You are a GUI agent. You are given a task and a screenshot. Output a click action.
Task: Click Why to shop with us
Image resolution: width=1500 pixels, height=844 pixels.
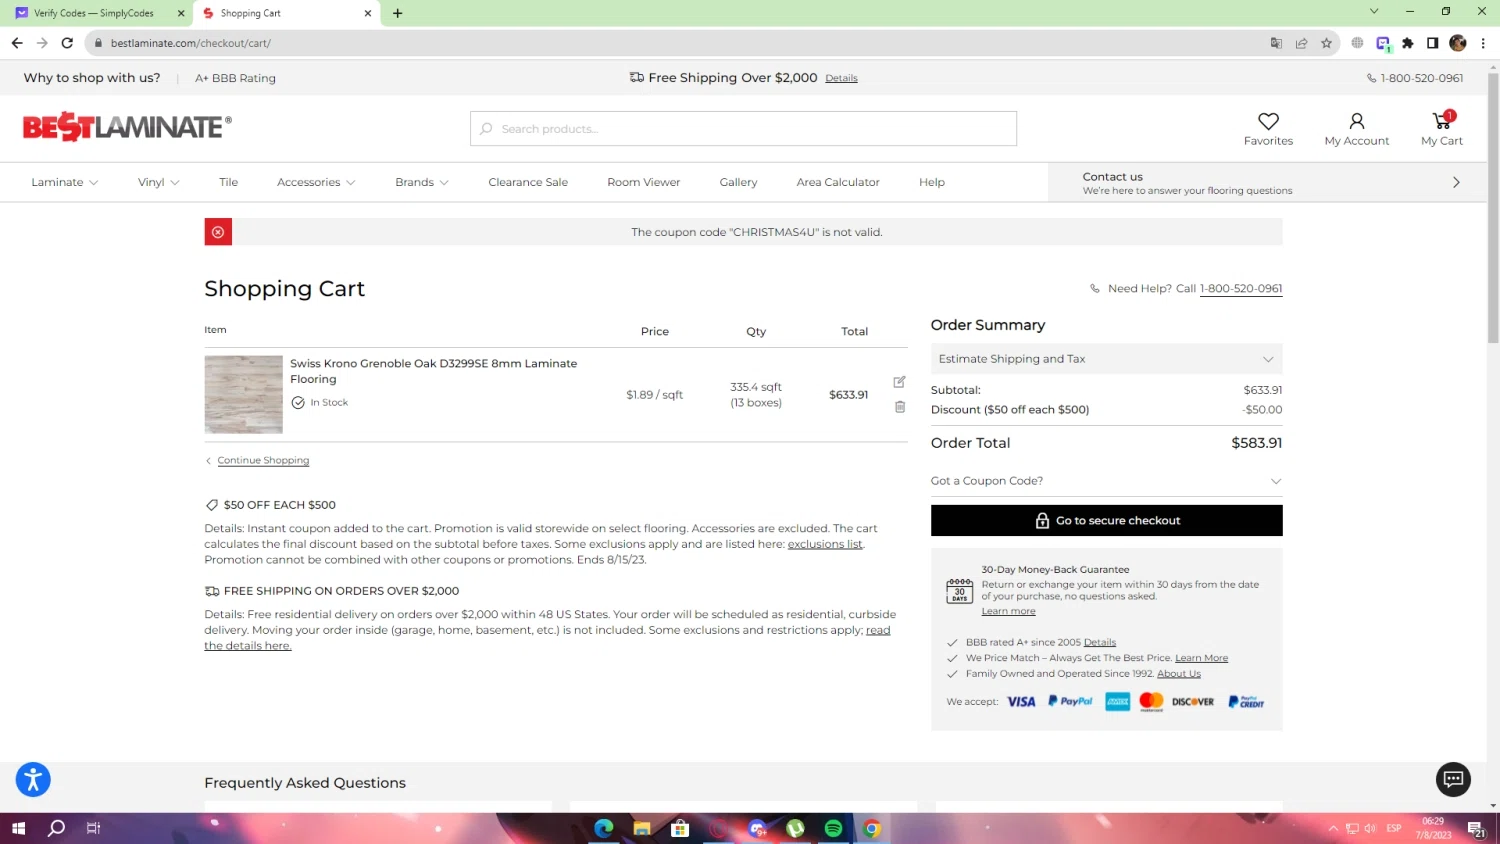click(x=92, y=78)
